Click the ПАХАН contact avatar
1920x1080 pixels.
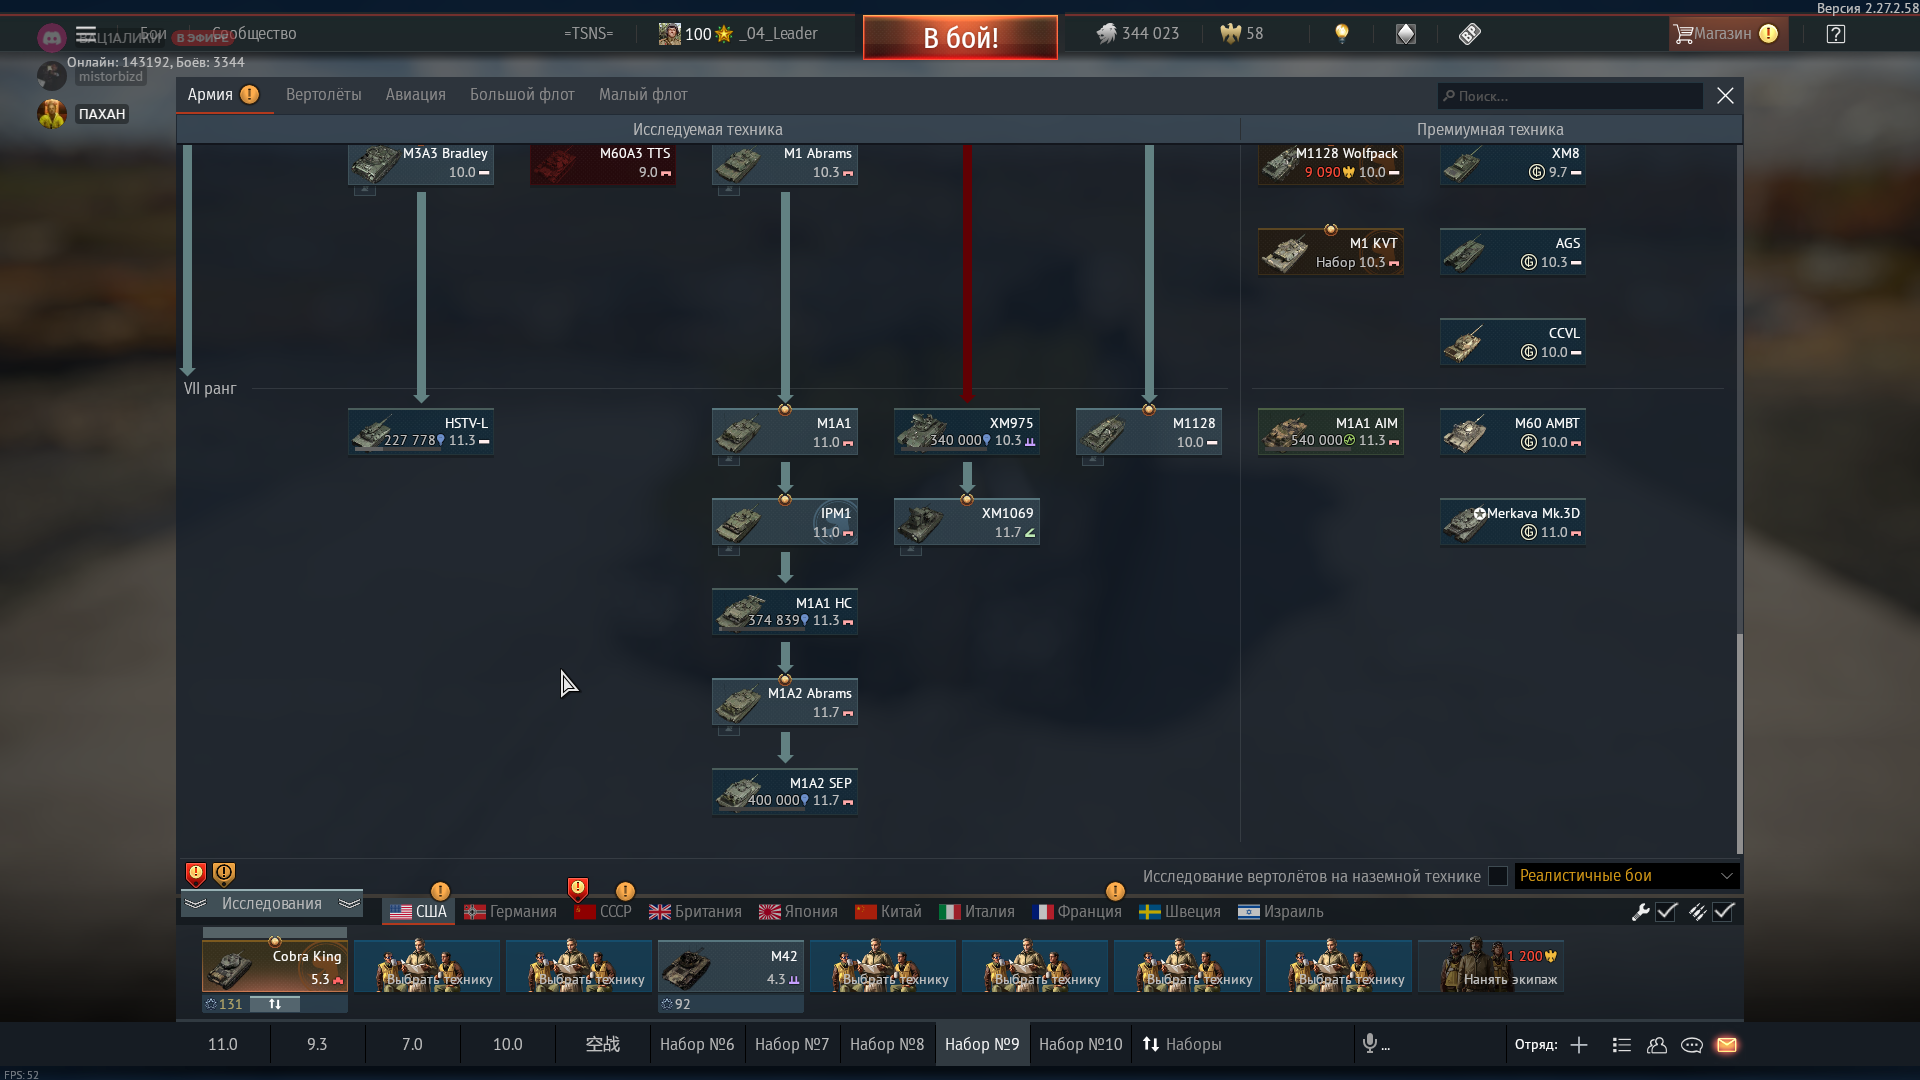tap(52, 114)
